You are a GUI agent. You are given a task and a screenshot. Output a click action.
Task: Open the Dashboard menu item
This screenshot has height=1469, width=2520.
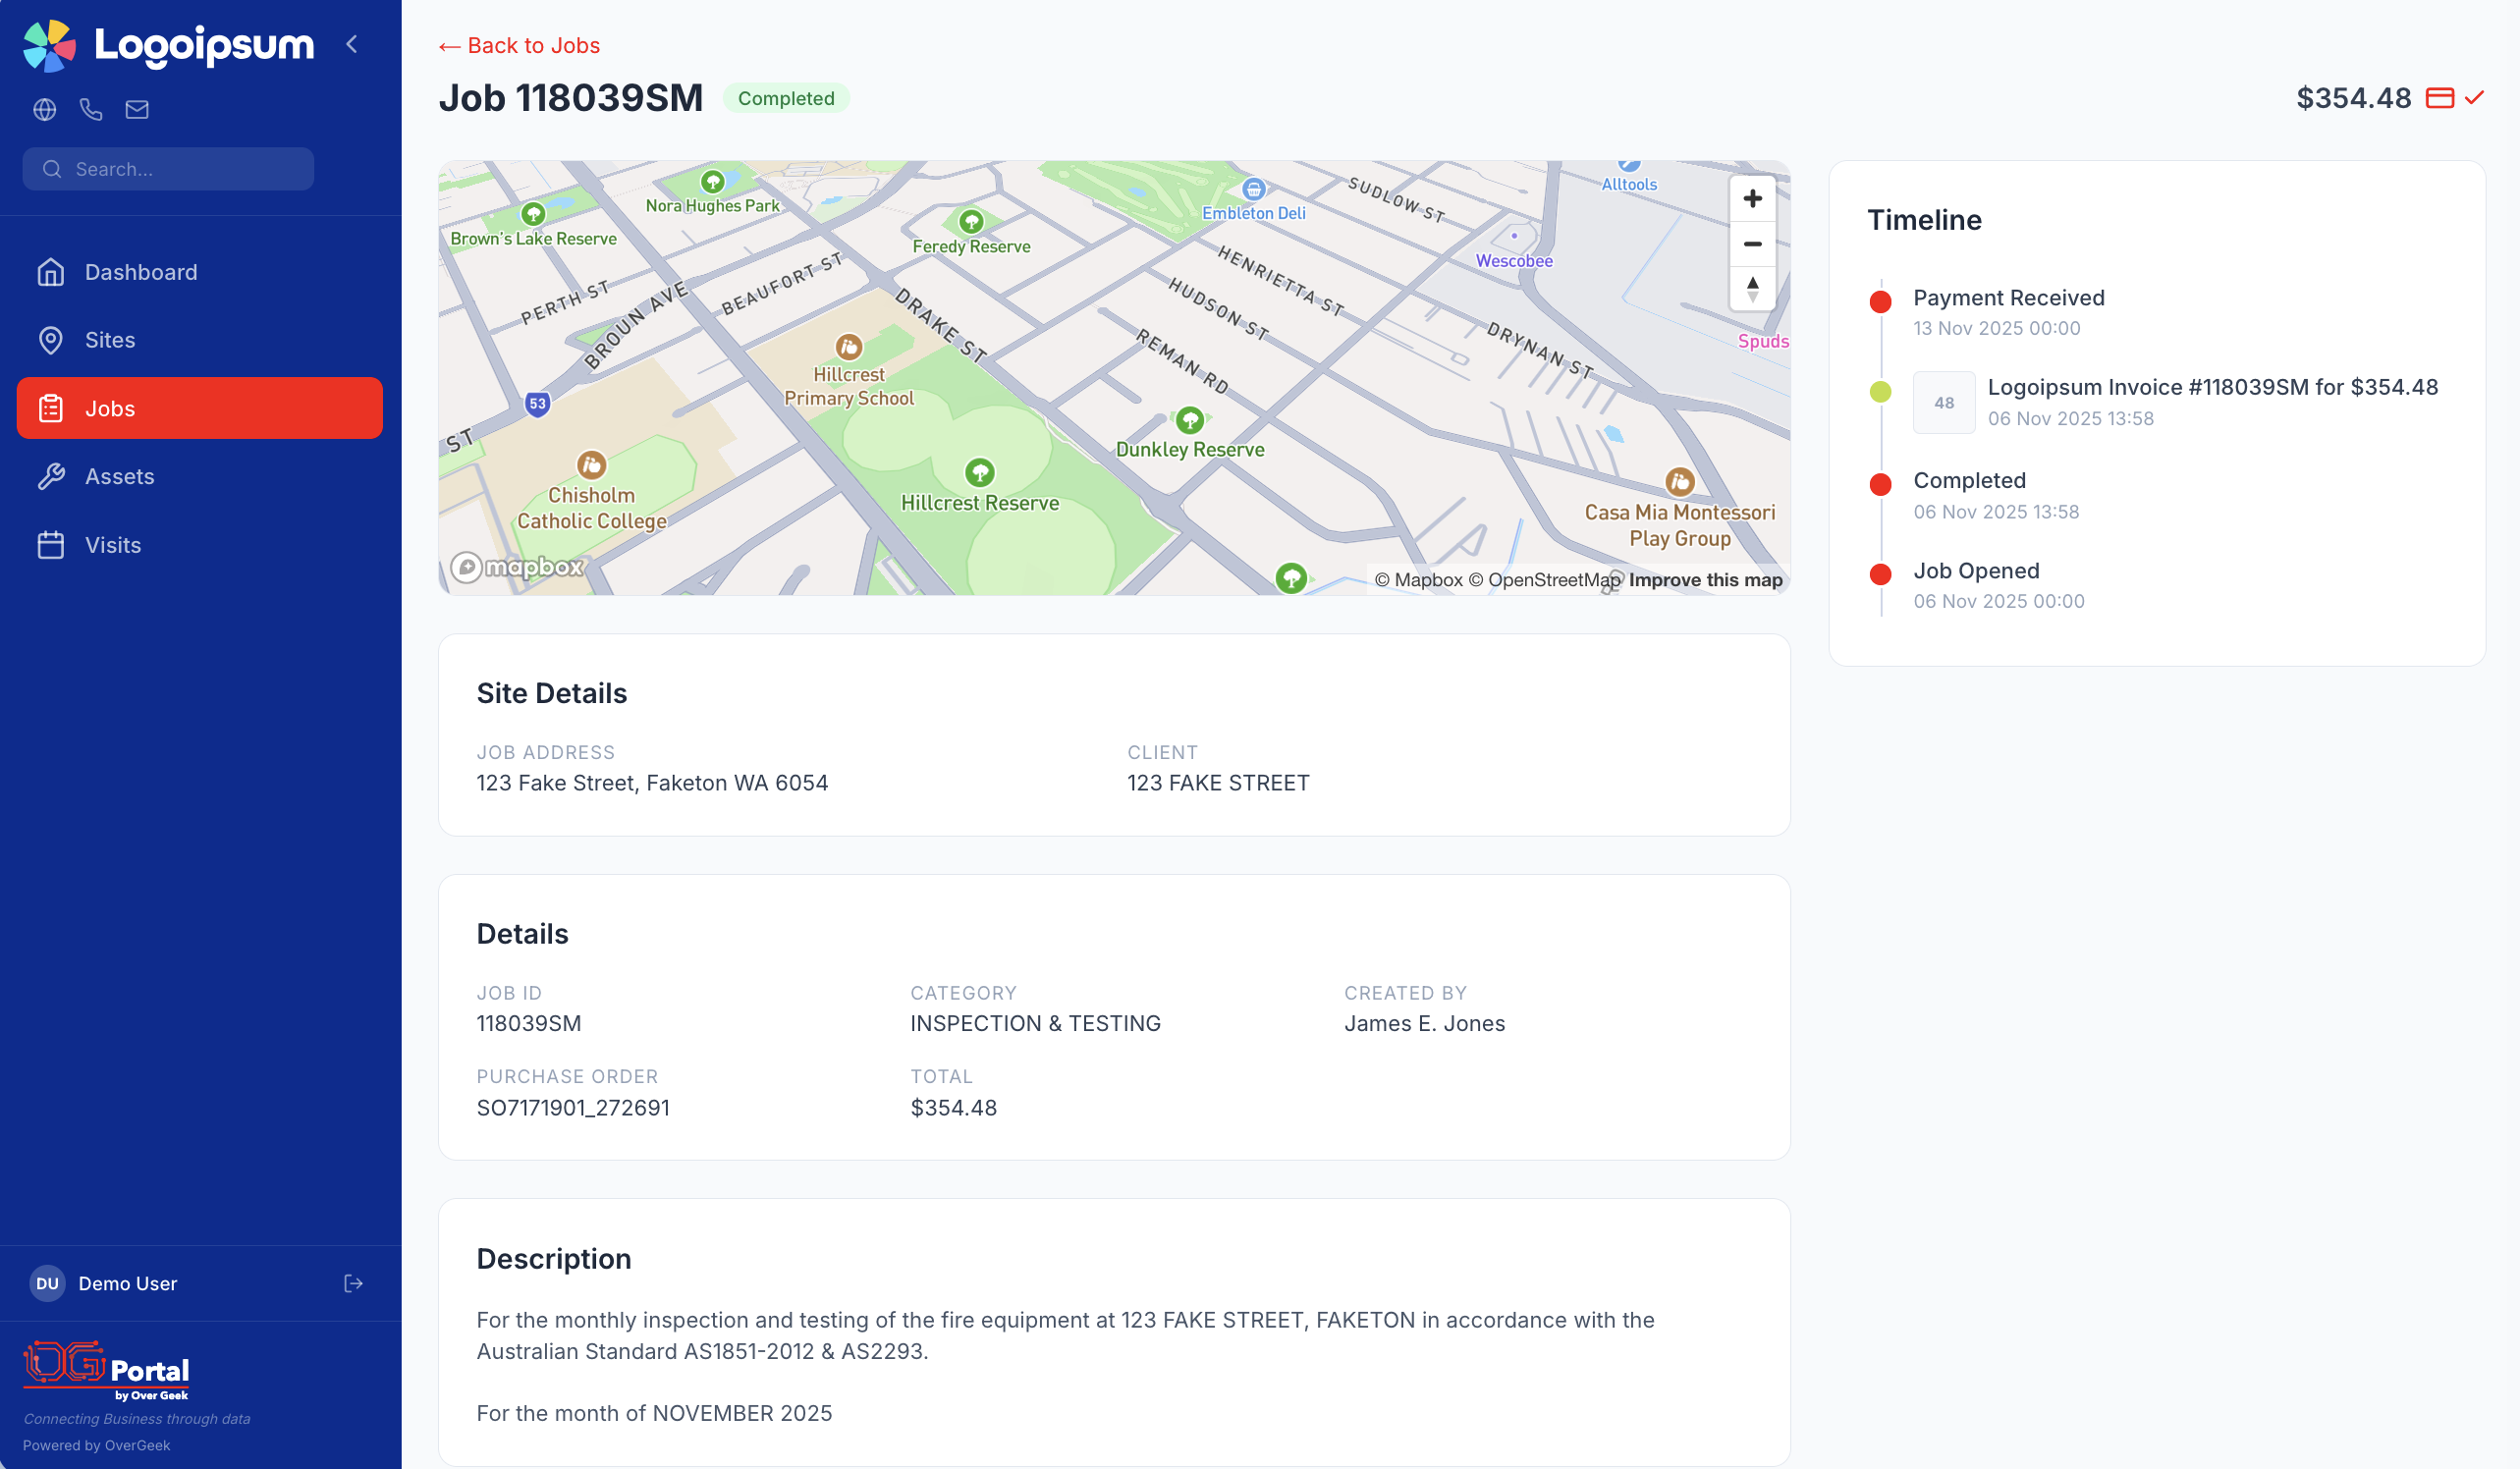coord(140,271)
